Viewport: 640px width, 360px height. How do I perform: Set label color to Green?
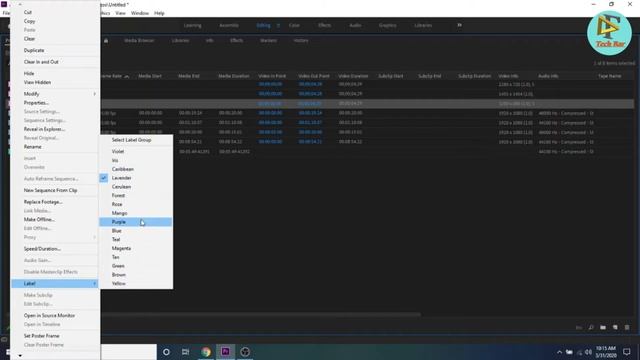(118, 266)
